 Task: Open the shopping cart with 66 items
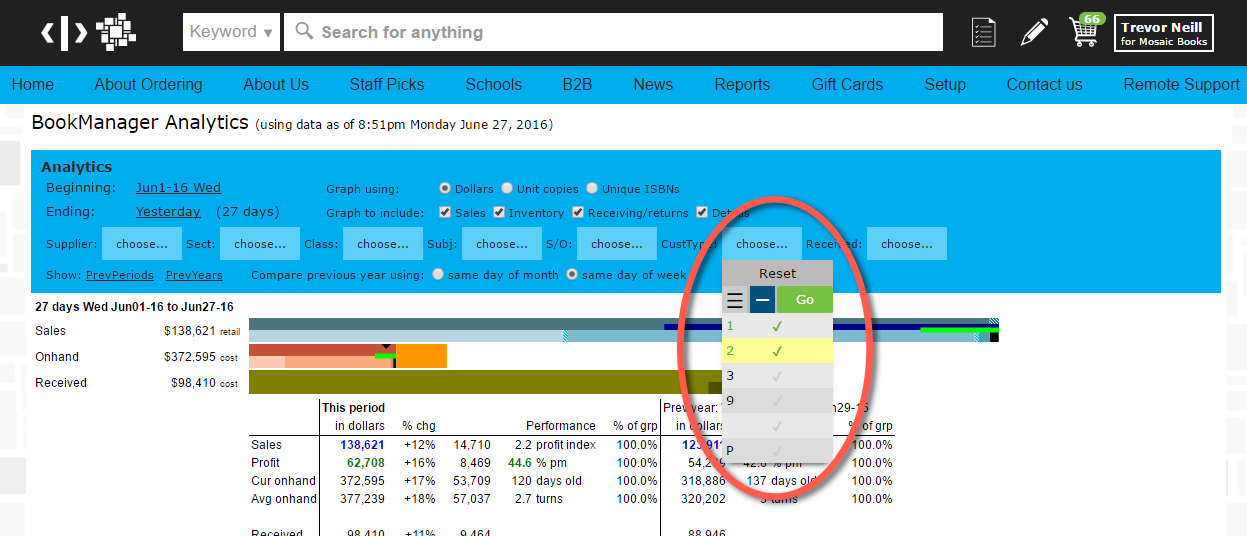pyautogui.click(x=1084, y=31)
